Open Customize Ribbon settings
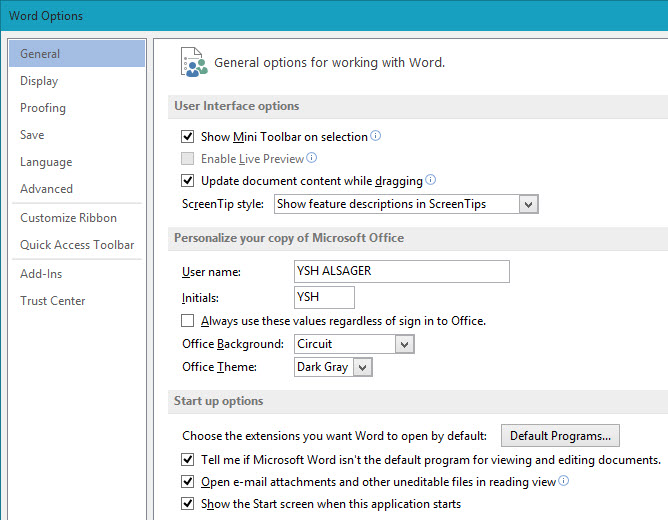Viewport: 668px width, 520px height. [77, 218]
